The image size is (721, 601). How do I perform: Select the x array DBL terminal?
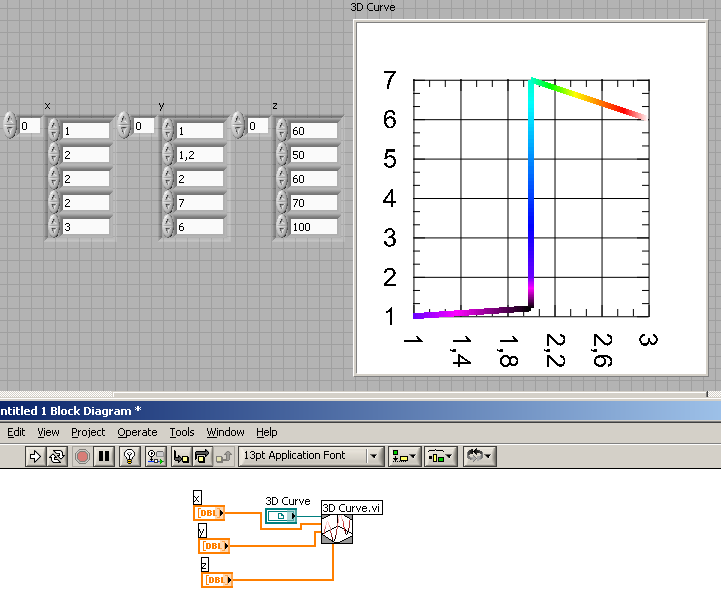tap(209, 513)
